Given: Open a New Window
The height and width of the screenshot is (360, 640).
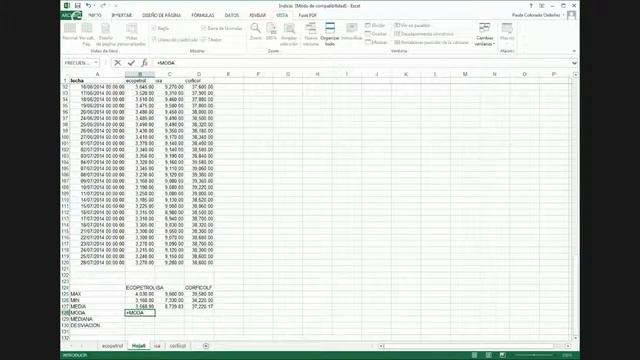Looking at the screenshot, I should [x=311, y=34].
